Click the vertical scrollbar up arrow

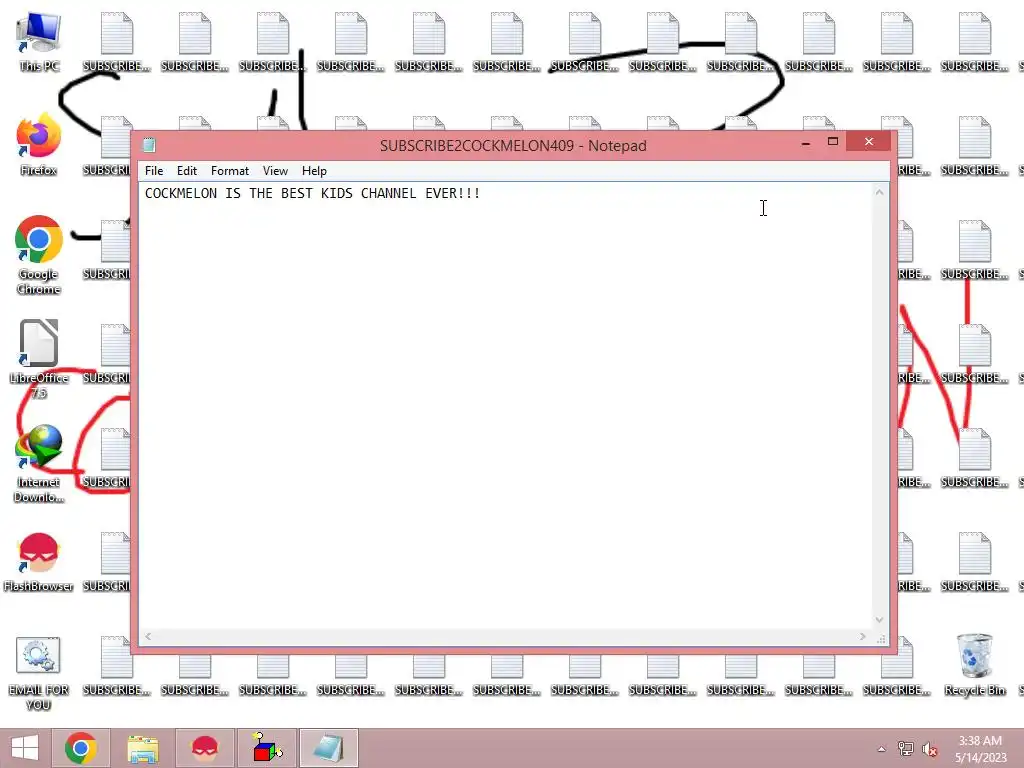point(880,192)
